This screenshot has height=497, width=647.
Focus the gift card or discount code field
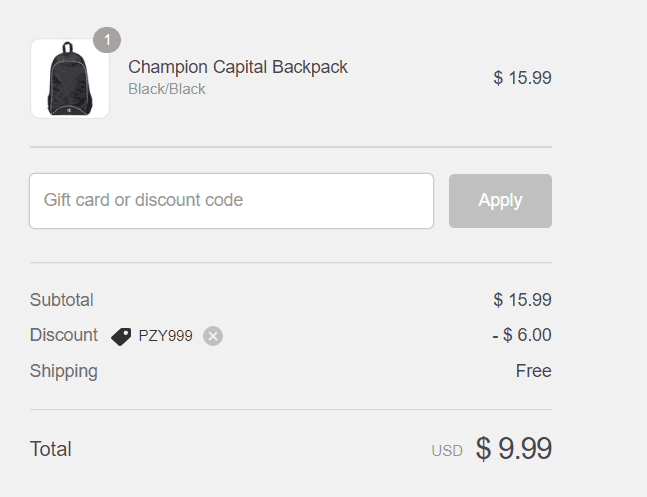point(231,201)
